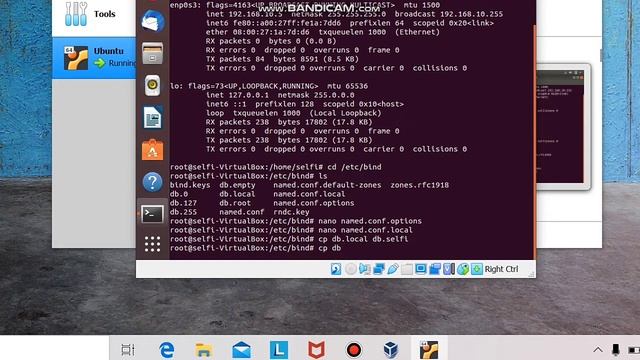Open Ubuntu Software from the dock

click(x=152, y=150)
